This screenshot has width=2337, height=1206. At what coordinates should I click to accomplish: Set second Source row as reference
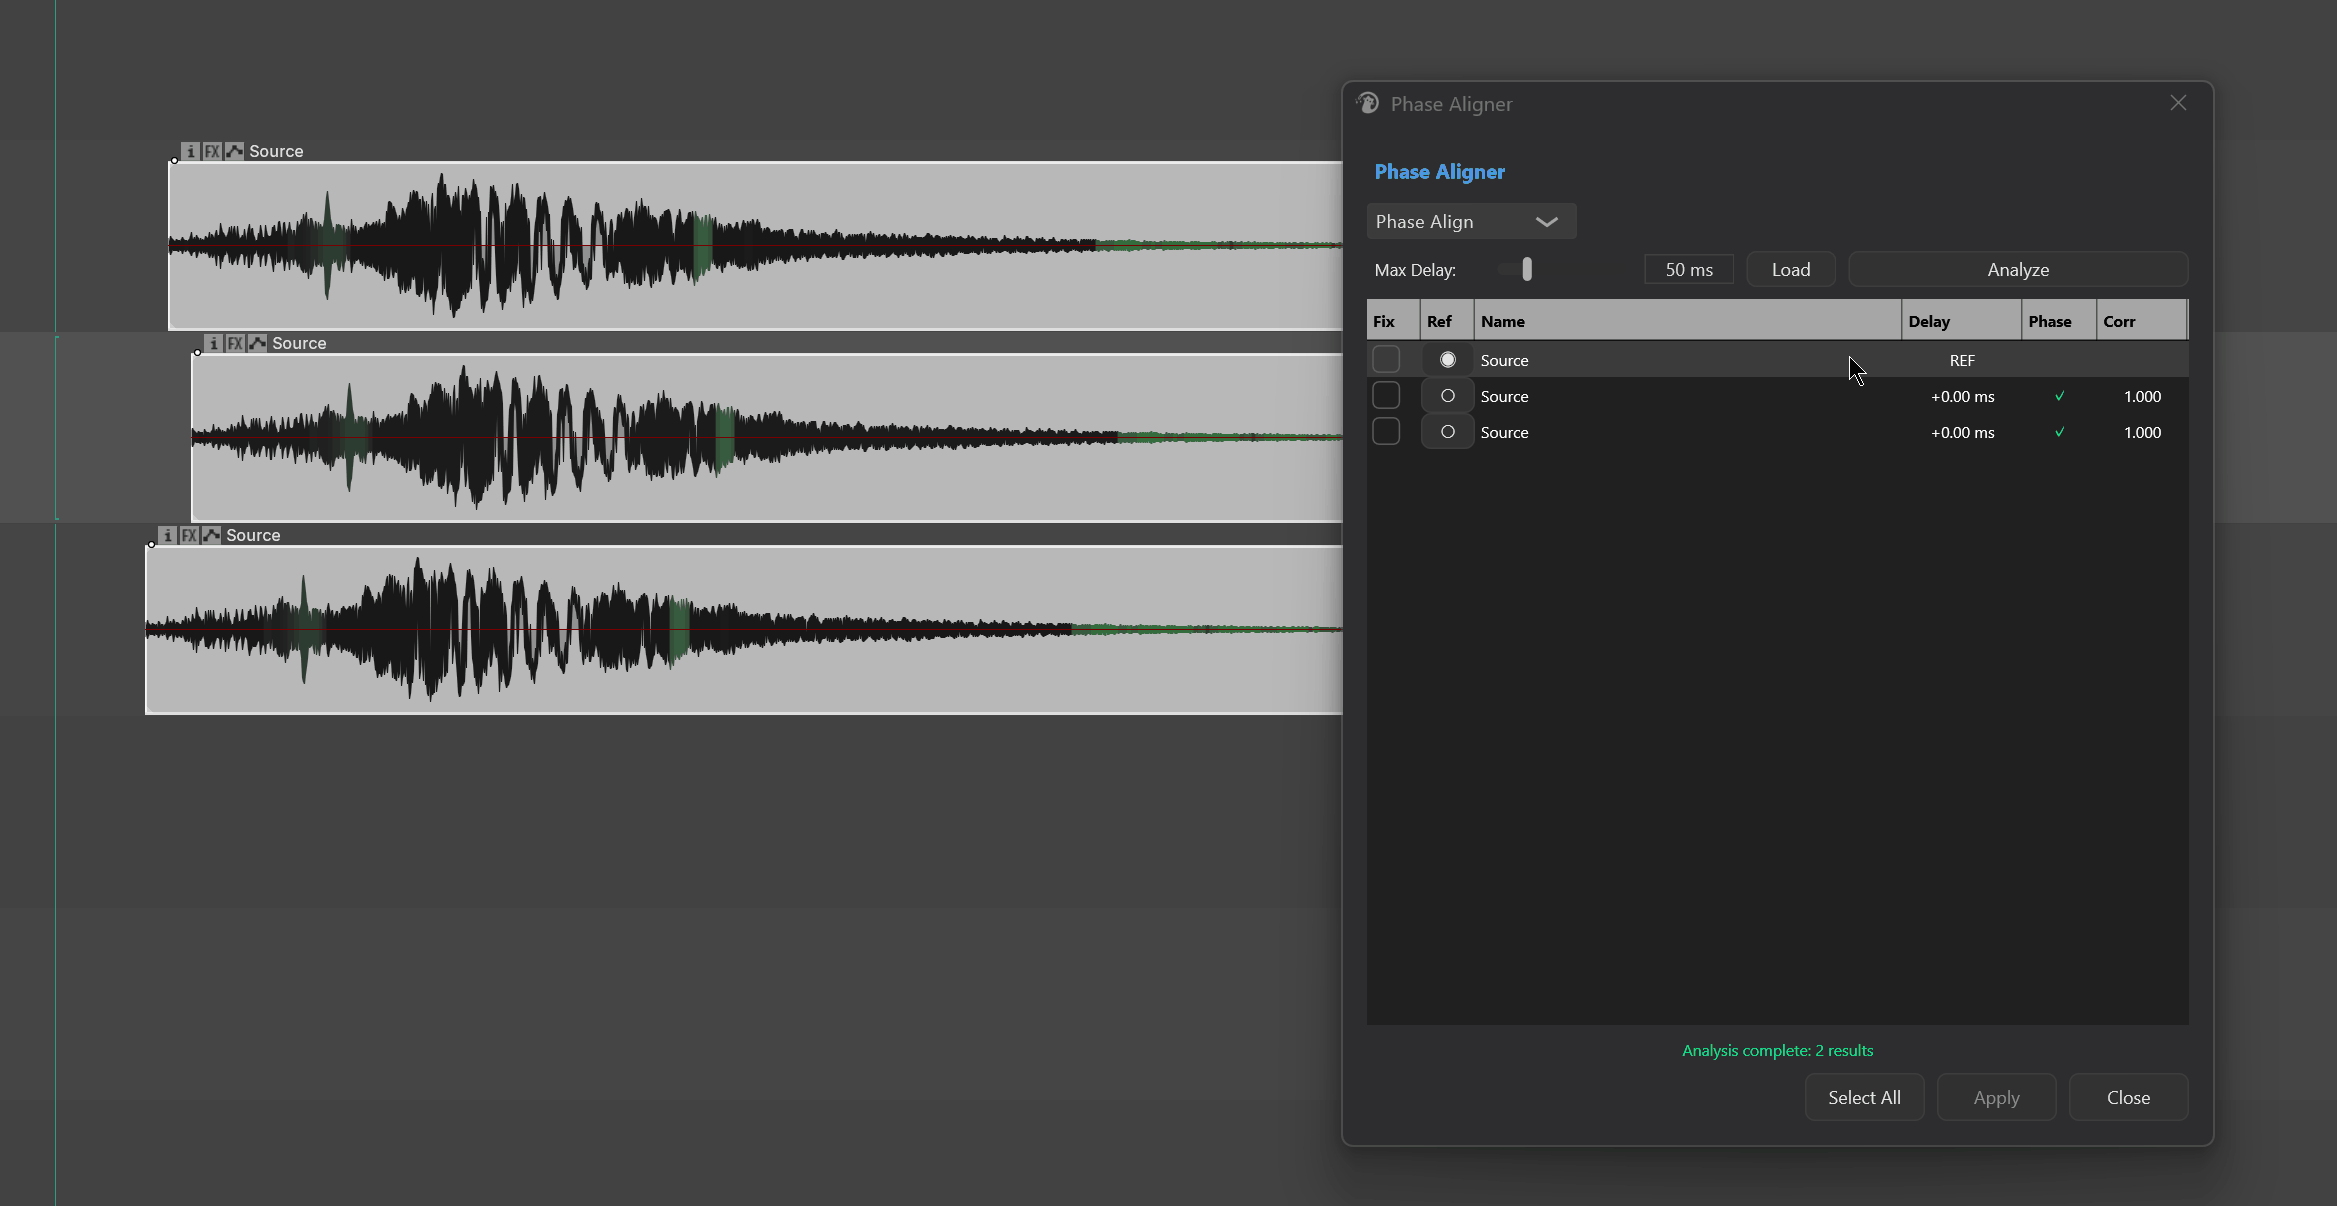pos(1447,396)
